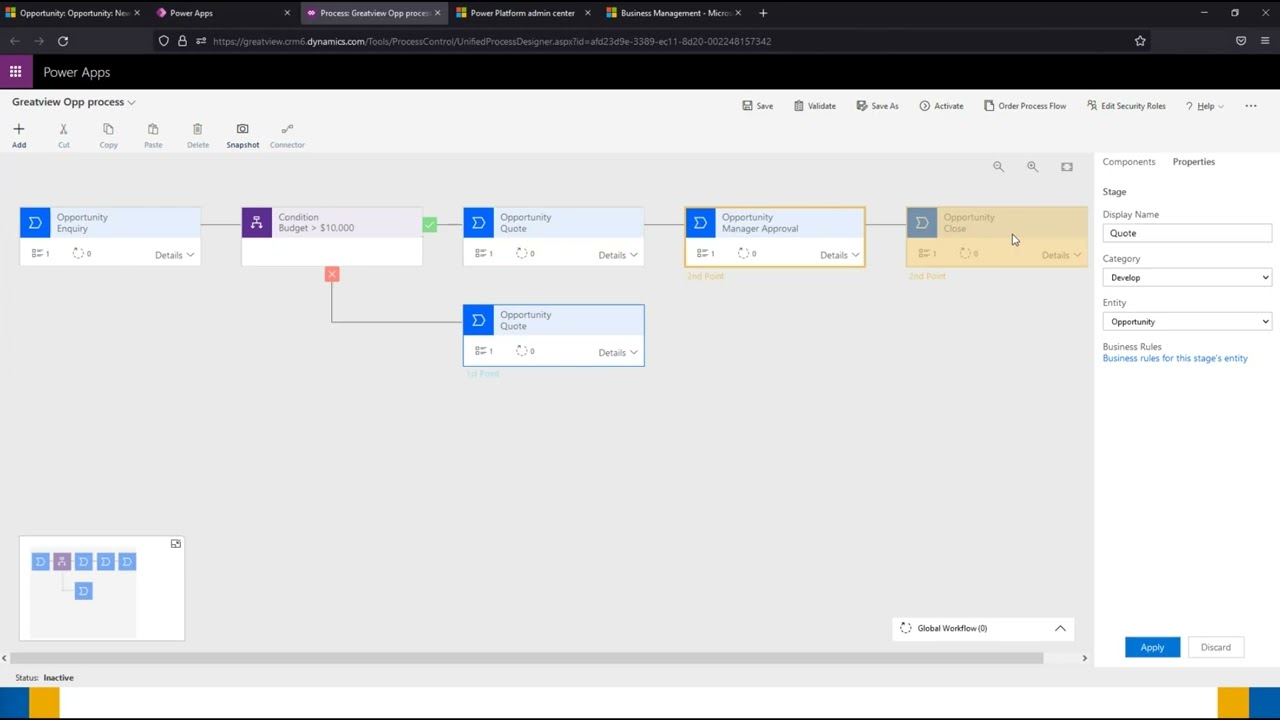
Task: Open the Help menu
Action: [1205, 106]
